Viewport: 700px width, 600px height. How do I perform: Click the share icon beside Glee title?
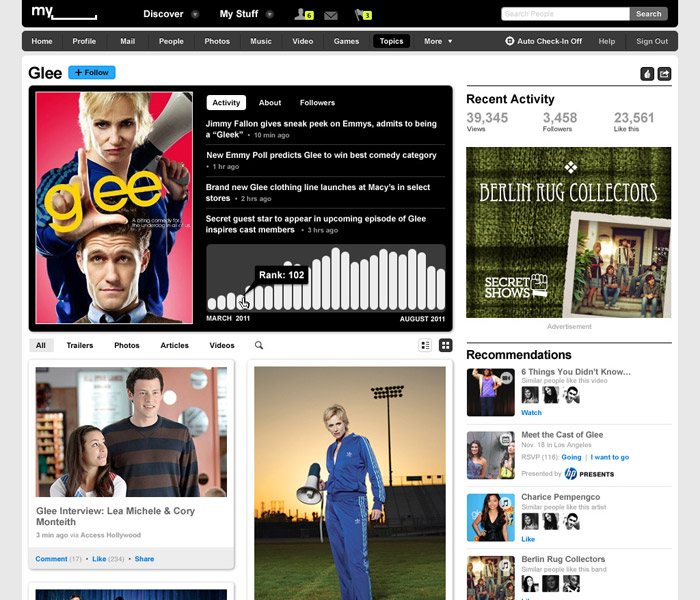pos(664,74)
